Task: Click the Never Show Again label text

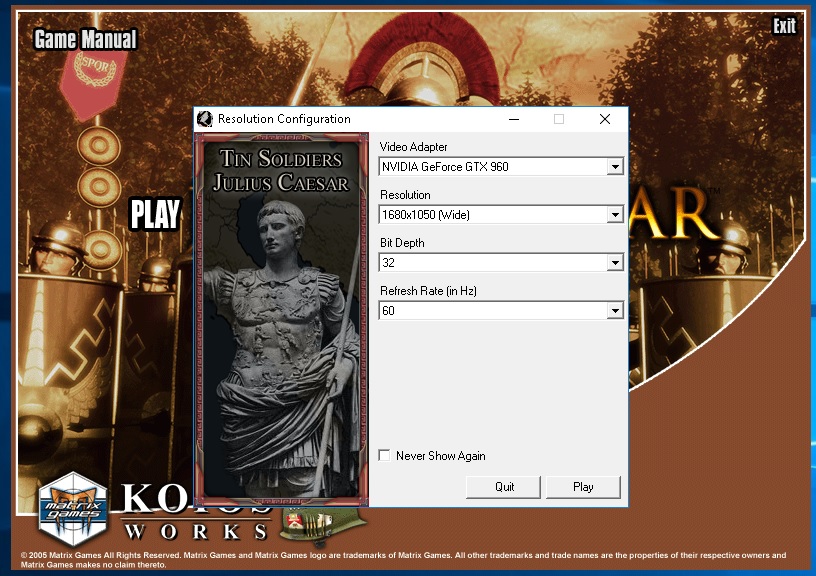Action: coord(440,456)
